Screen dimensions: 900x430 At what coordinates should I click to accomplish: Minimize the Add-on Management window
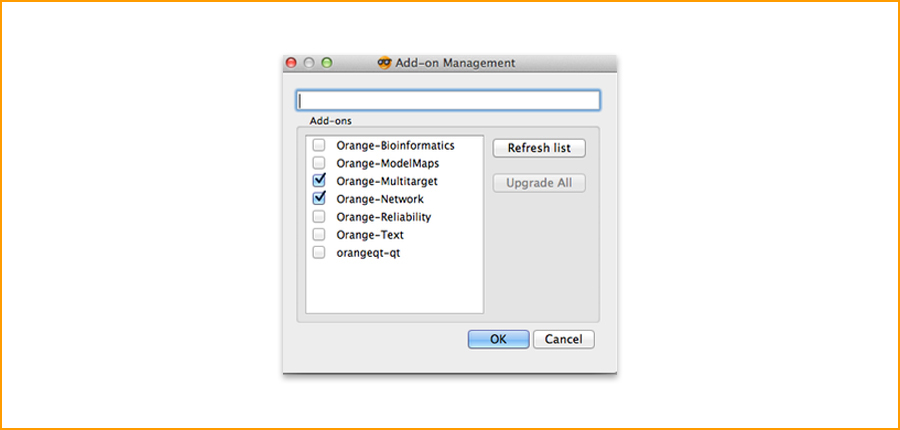(x=309, y=63)
